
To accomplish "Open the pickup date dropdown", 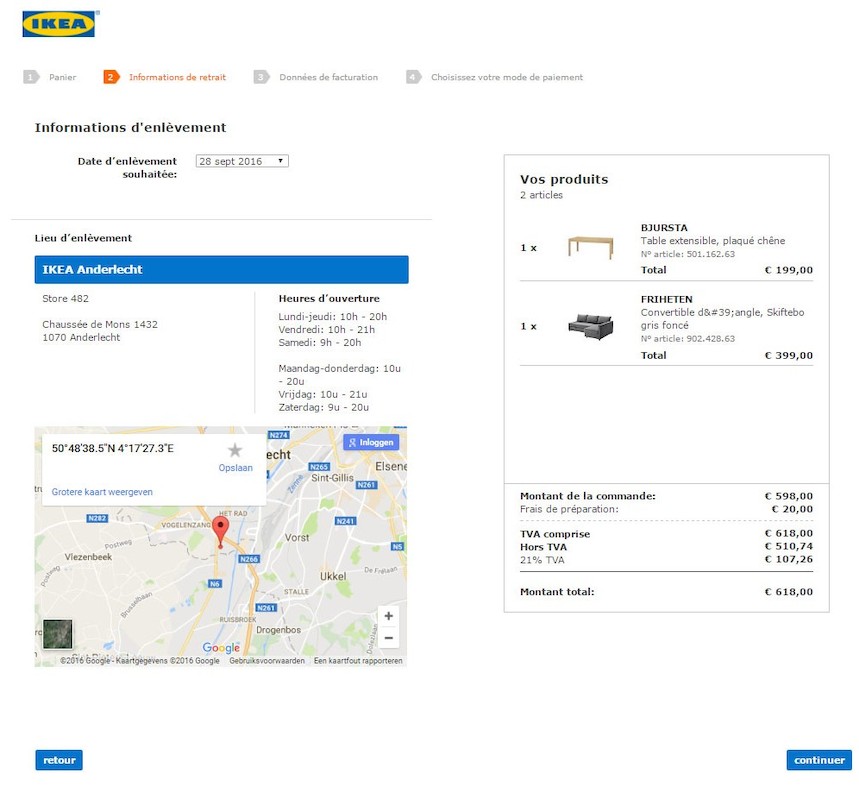I will [242, 161].
